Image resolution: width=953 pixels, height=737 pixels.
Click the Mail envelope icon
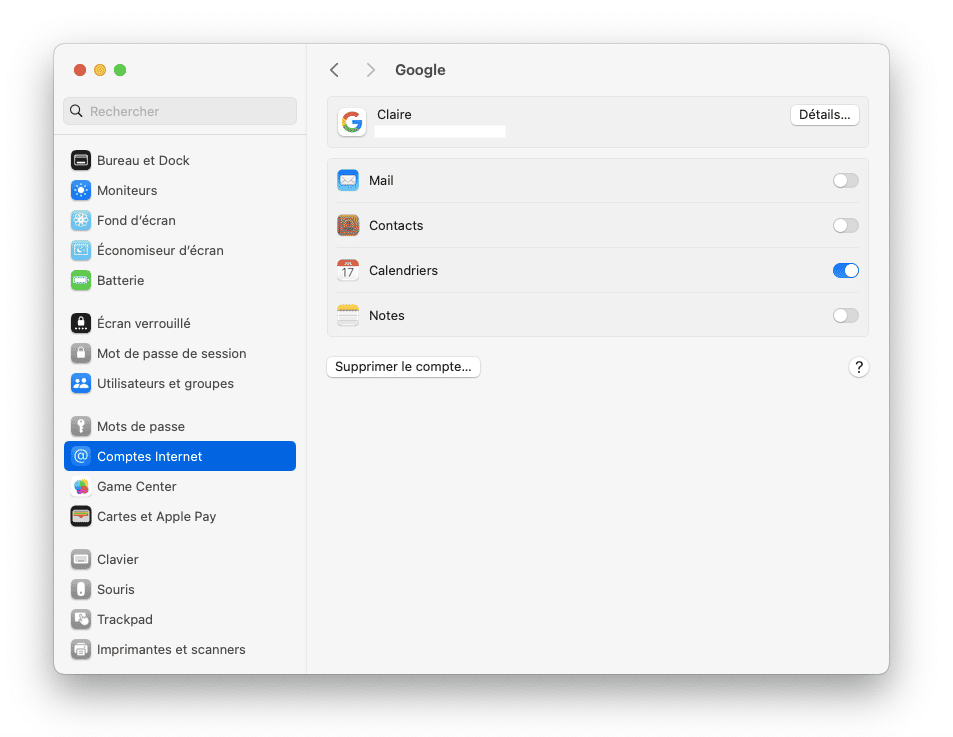pos(348,180)
